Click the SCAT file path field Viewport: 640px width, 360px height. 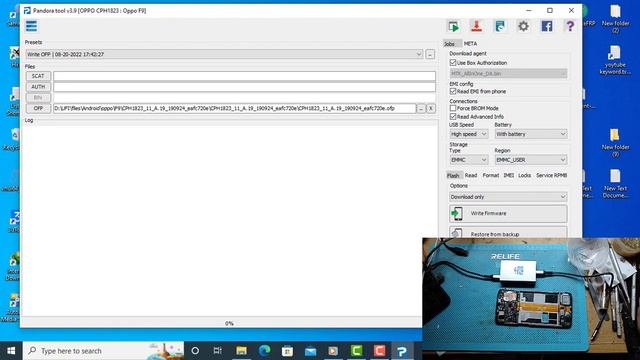[x=244, y=76]
